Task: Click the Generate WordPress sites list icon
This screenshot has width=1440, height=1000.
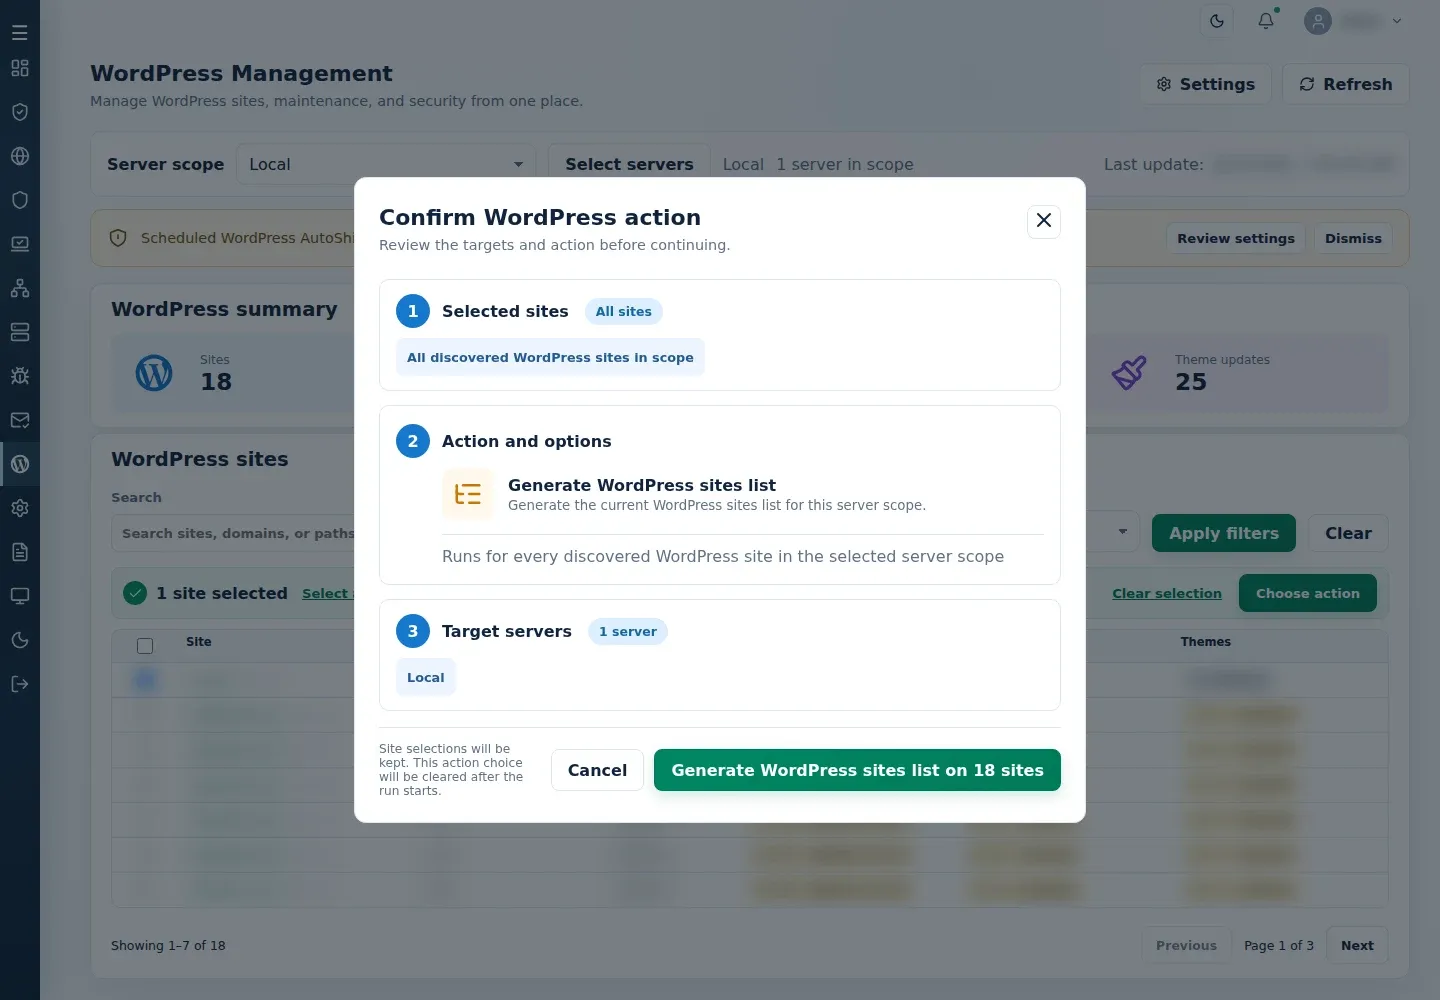Action: (x=468, y=494)
